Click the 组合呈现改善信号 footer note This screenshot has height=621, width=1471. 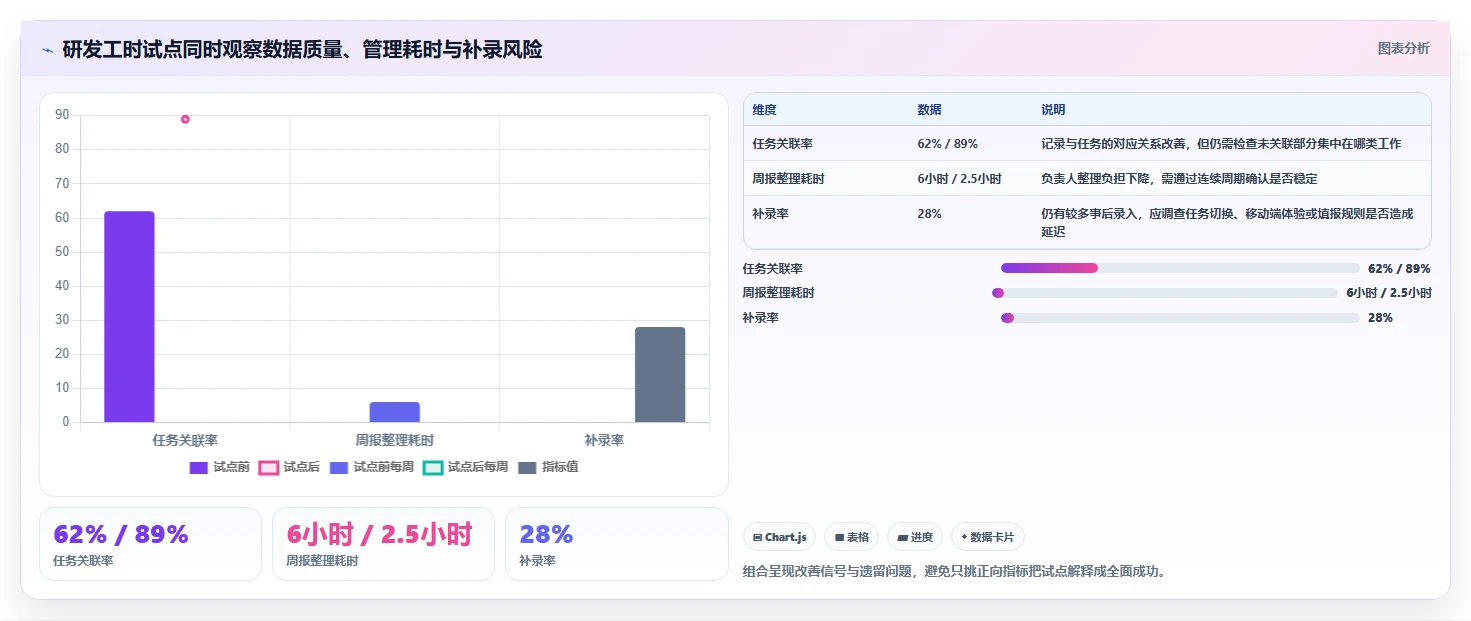click(x=955, y=572)
